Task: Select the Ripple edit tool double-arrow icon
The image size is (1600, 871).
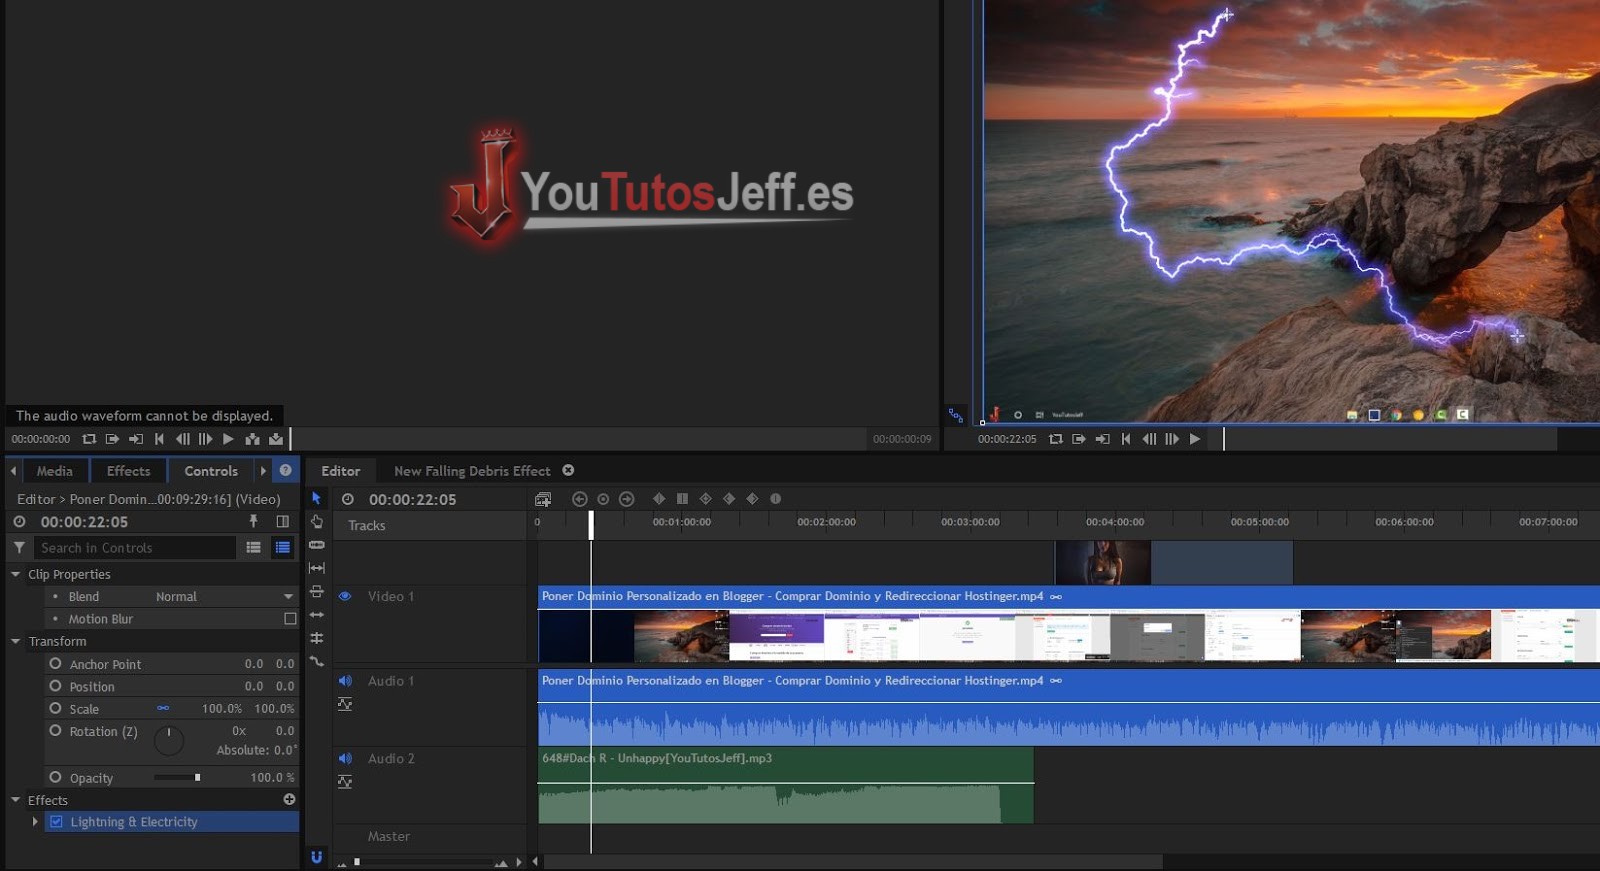Action: (316, 615)
